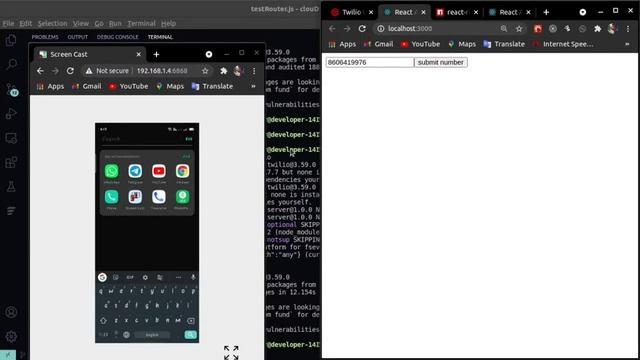This screenshot has height=360, width=640.
Task: Open Internet Speed bookmark
Action: pyautogui.click(x=563, y=44)
